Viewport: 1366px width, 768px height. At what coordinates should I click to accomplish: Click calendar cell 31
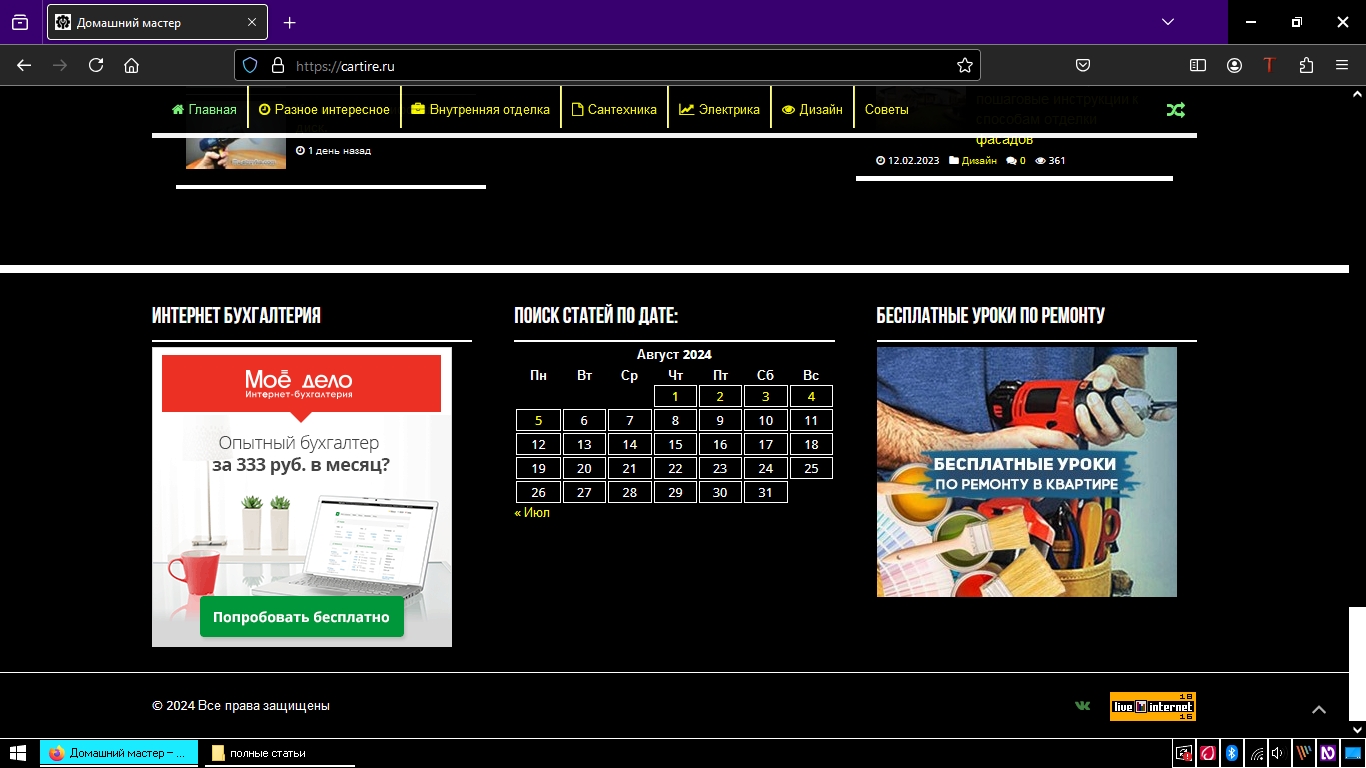(765, 492)
